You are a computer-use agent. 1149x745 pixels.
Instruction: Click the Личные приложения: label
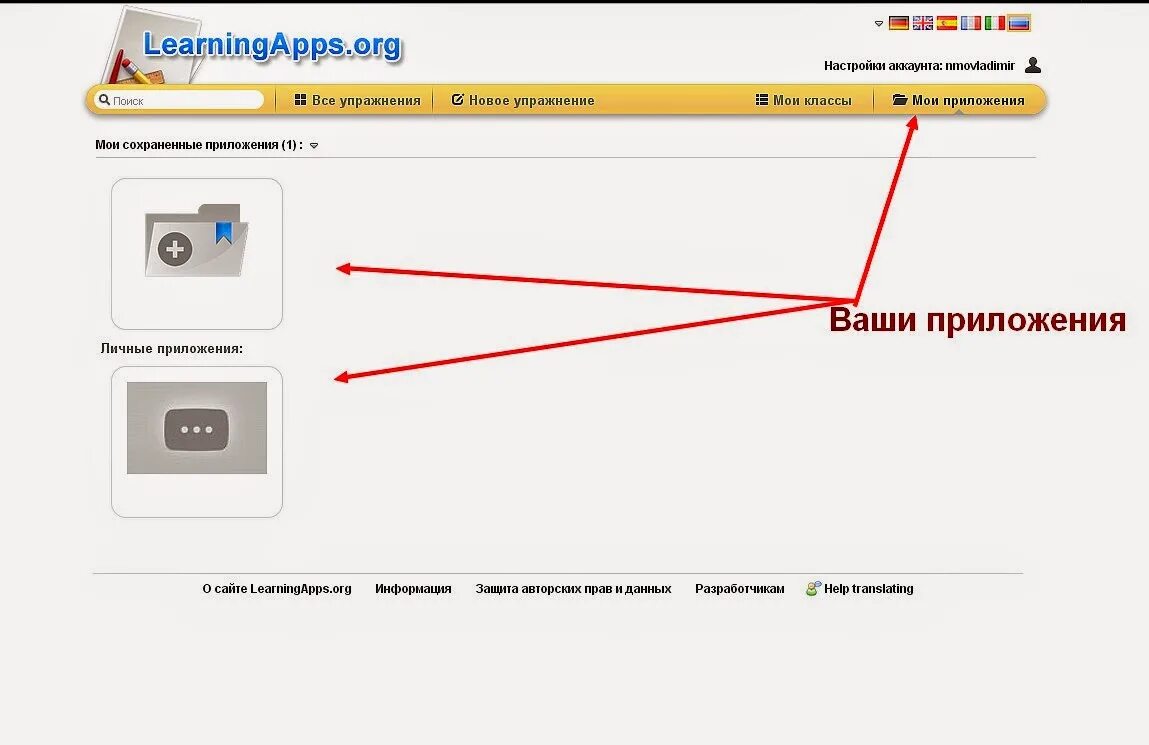click(171, 349)
